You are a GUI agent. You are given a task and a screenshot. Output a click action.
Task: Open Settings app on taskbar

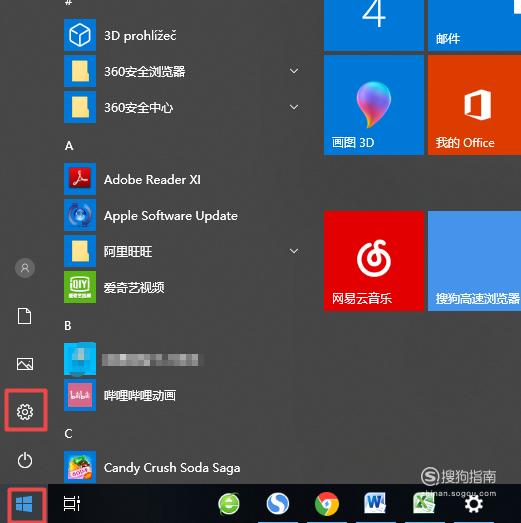pyautogui.click(x=474, y=504)
